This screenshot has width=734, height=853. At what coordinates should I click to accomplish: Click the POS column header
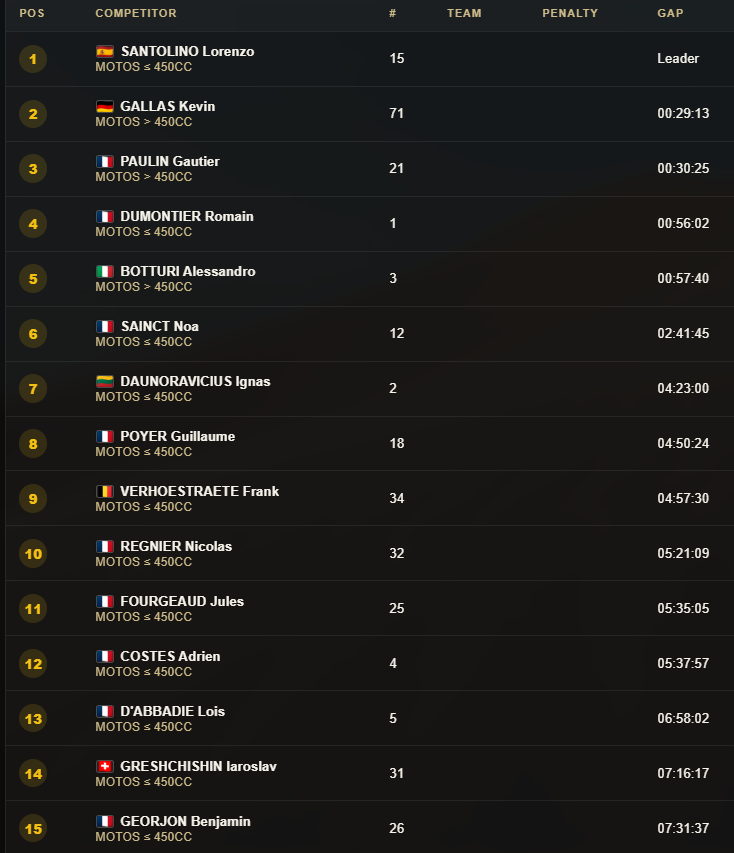point(32,13)
